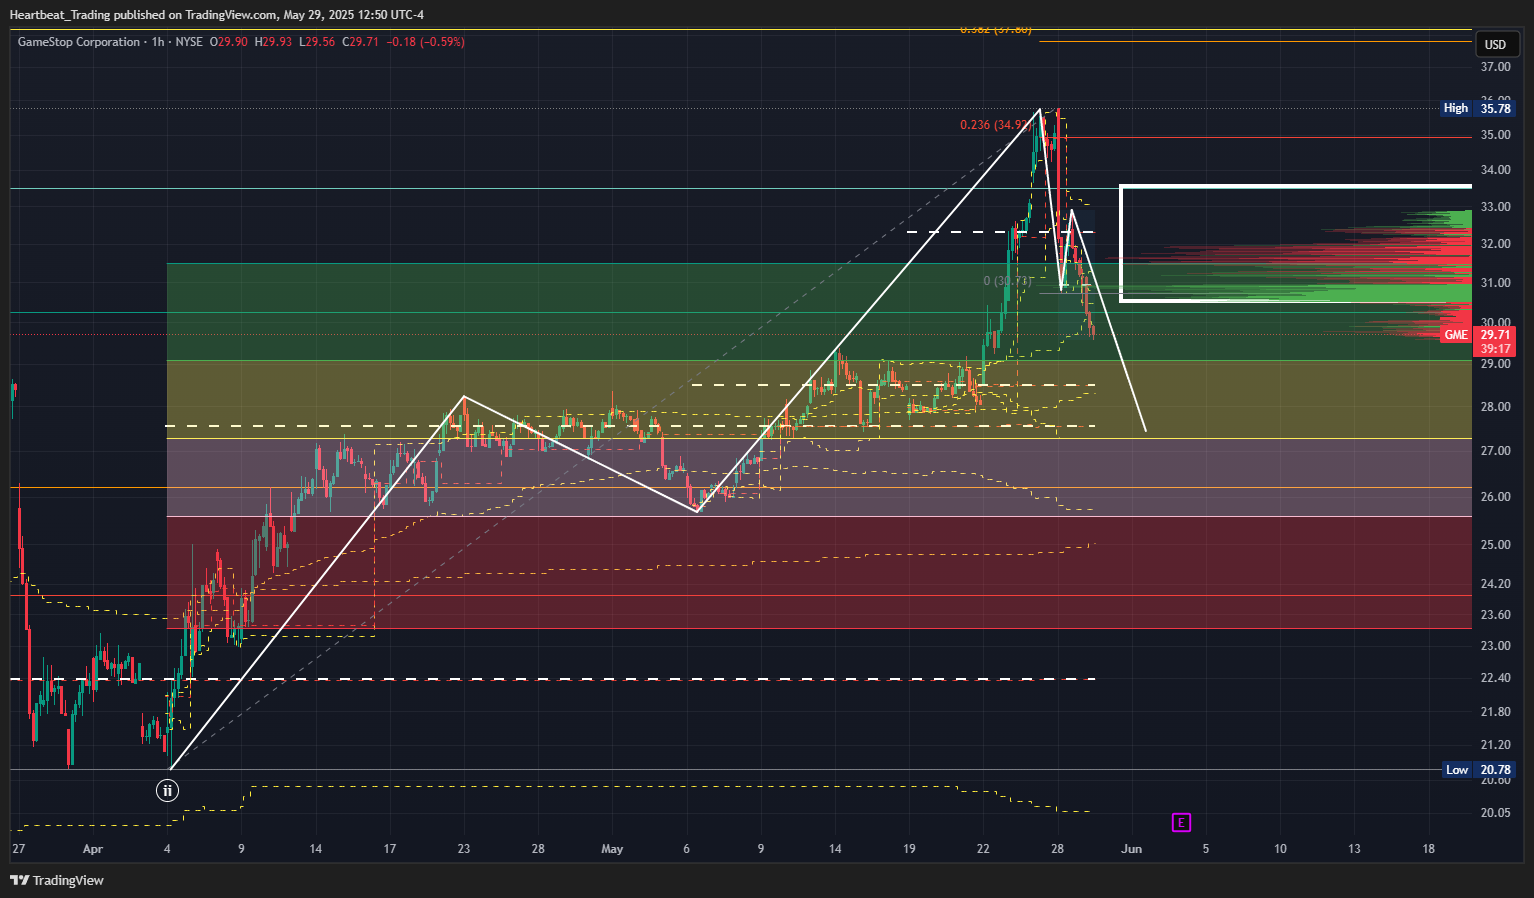The width and height of the screenshot is (1534, 898).
Task: Click 35.00 on the price axis
Action: click(x=1495, y=135)
